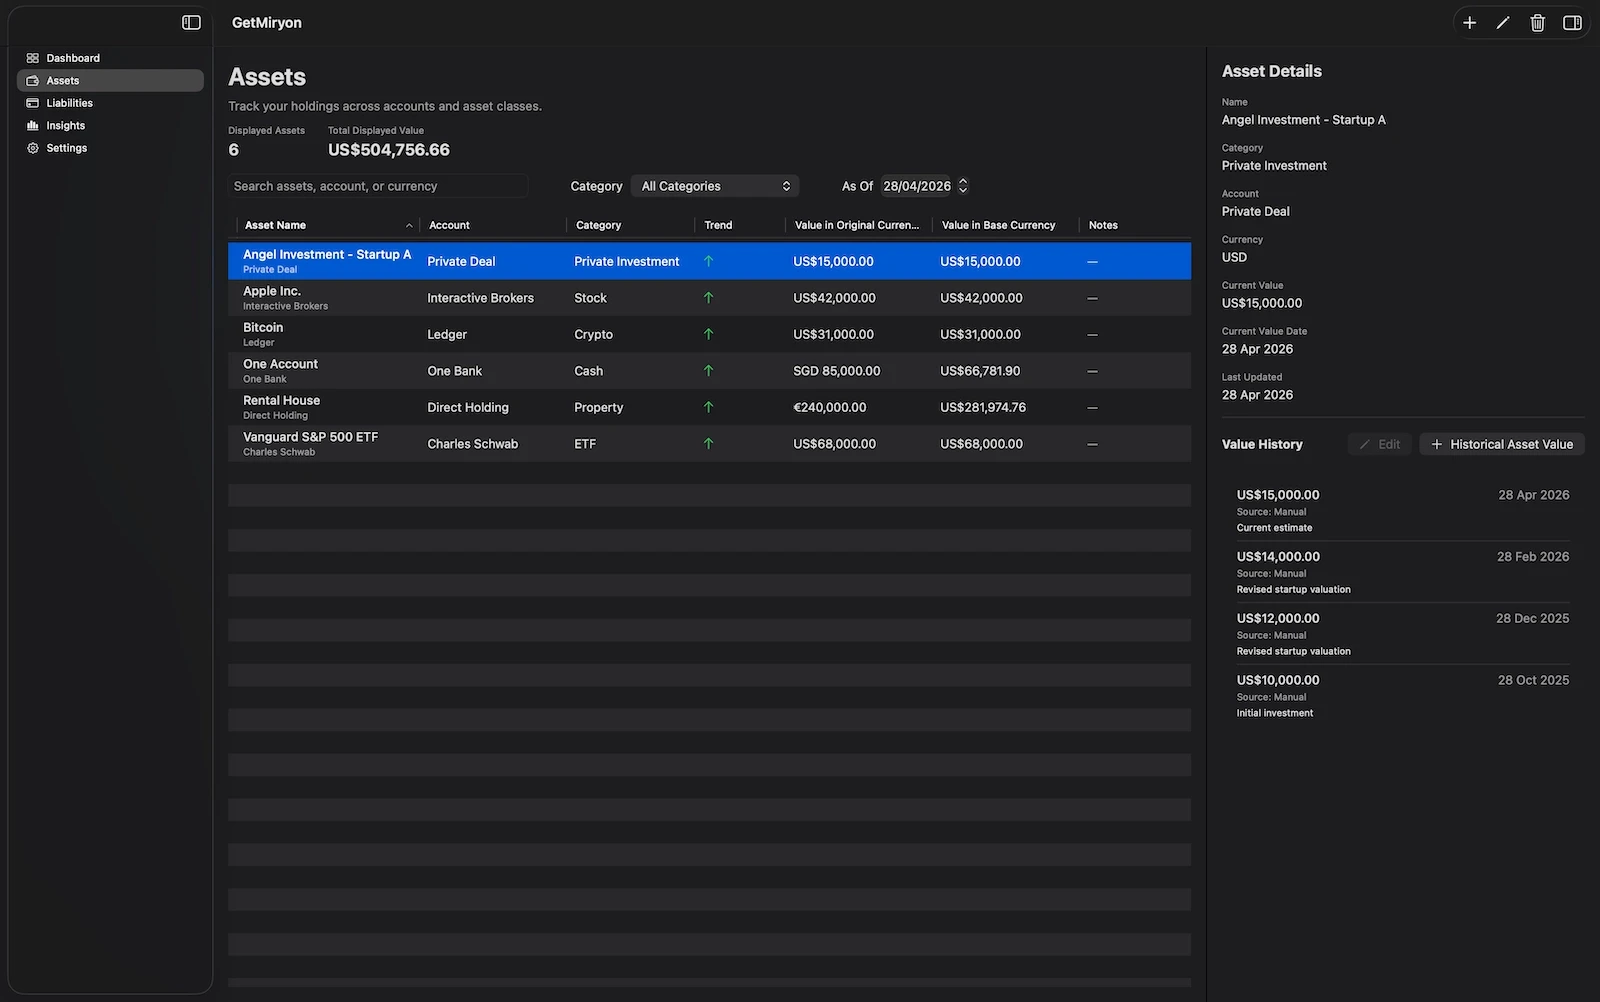
Task: Click the trend arrow for One Account
Action: tap(708, 371)
